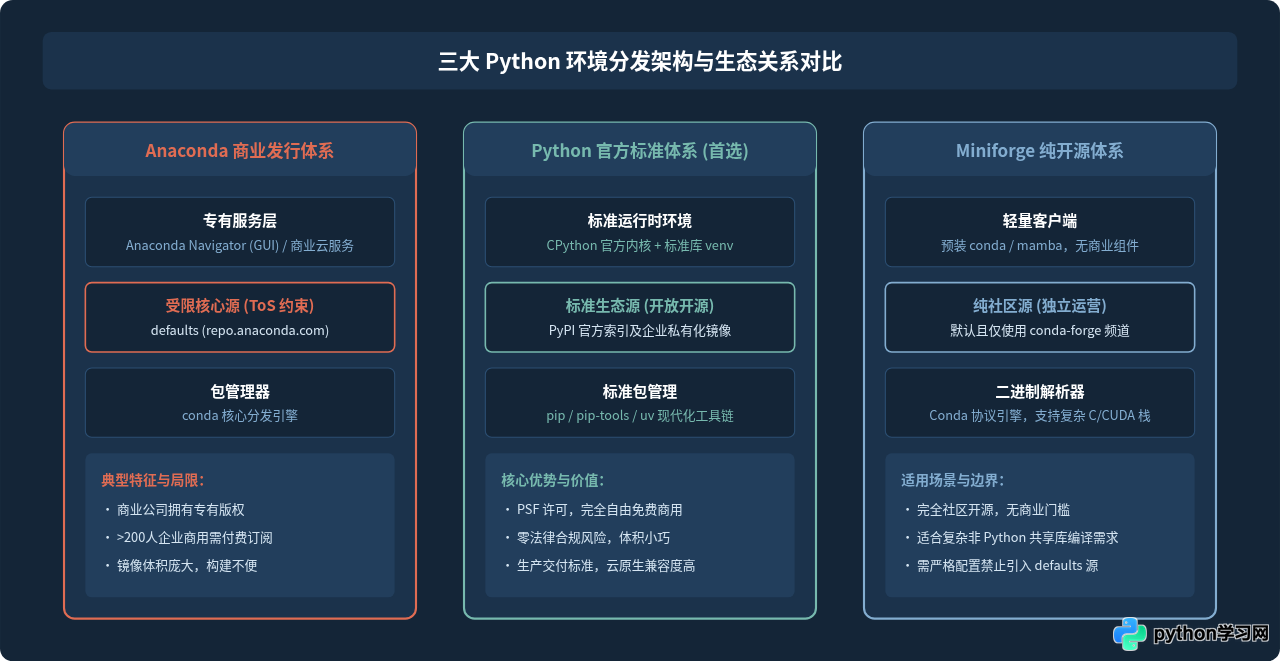Viewport: 1280px width, 662px height.
Task: Click the title 三大 Python 环境分发架构与生态关系对比
Action: (640, 61)
